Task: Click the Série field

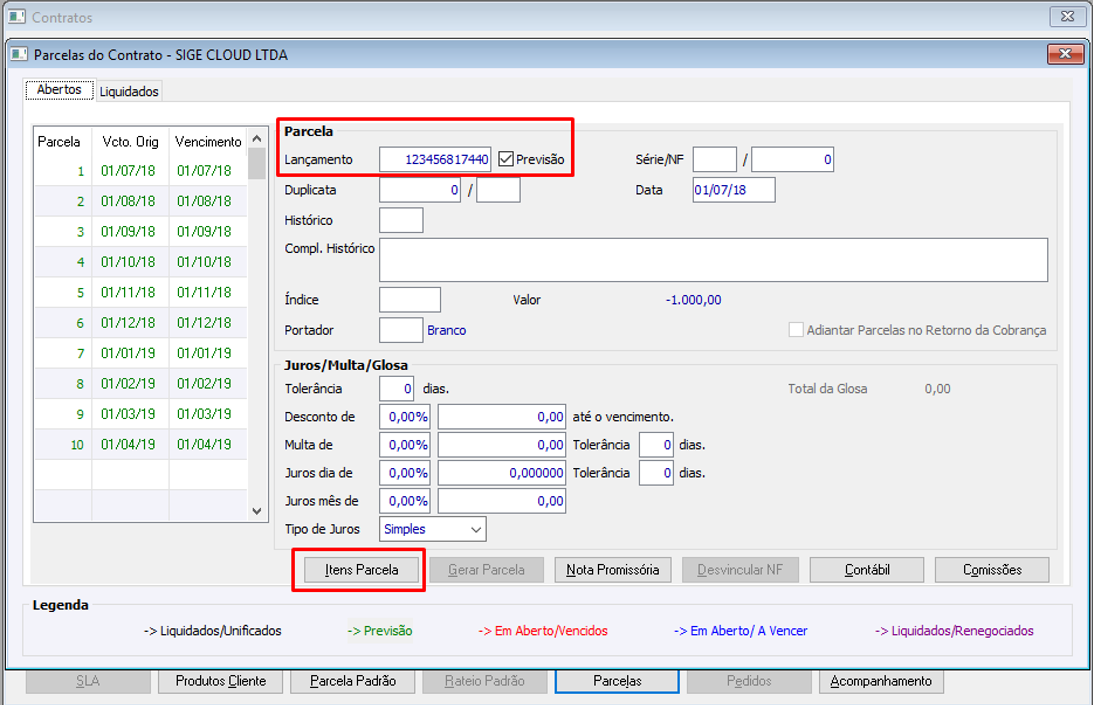Action: [x=714, y=160]
